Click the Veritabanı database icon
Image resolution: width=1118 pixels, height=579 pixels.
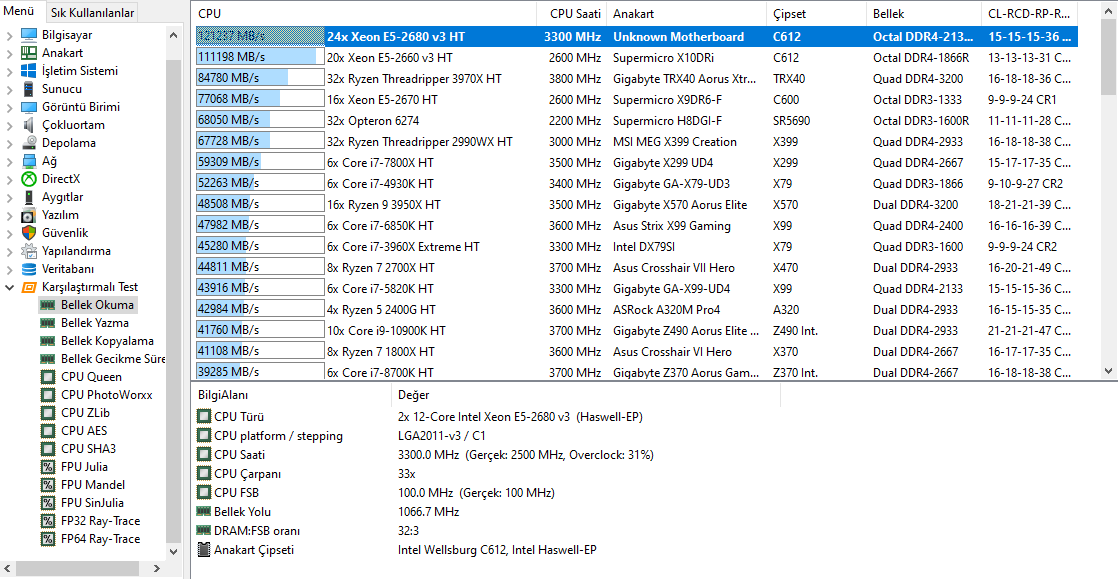(x=29, y=269)
